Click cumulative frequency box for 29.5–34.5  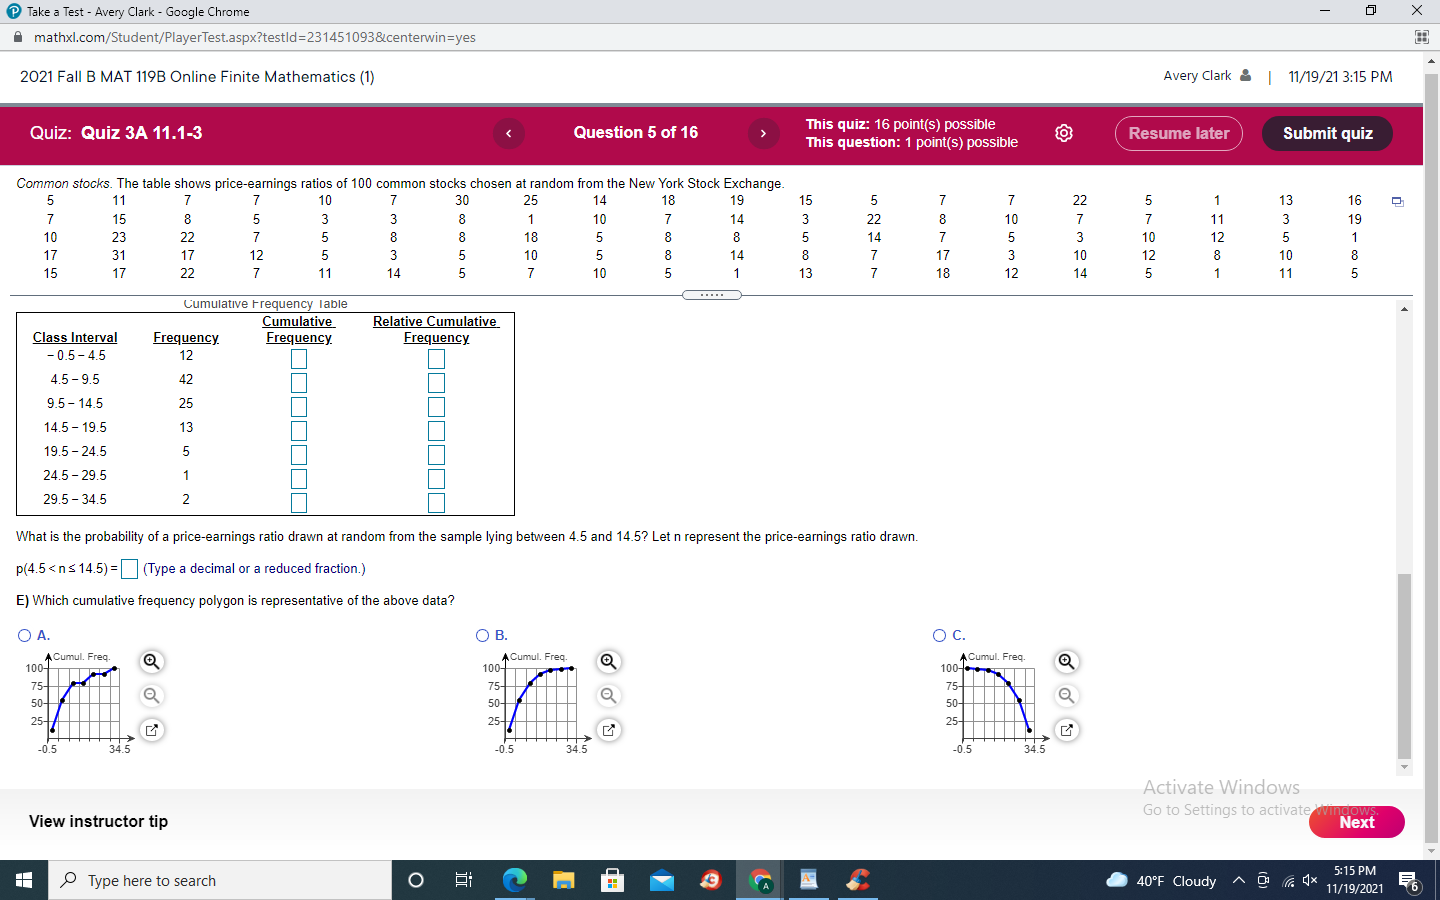coord(299,502)
